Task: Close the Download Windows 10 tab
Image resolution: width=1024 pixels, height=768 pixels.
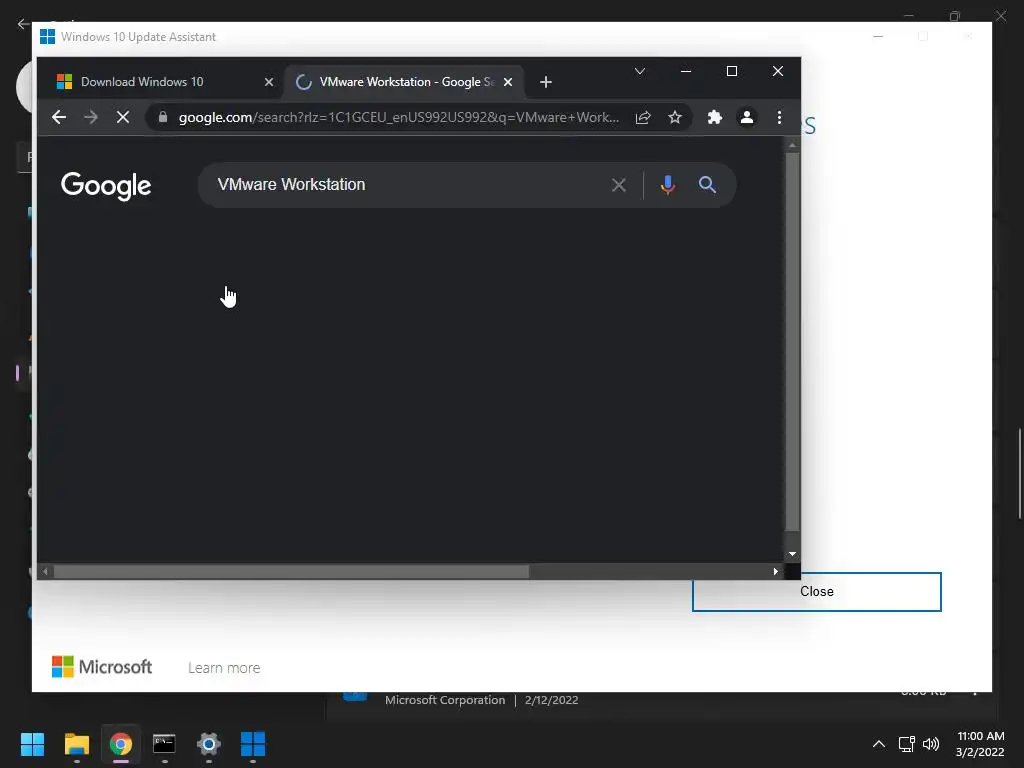Action: click(x=268, y=82)
